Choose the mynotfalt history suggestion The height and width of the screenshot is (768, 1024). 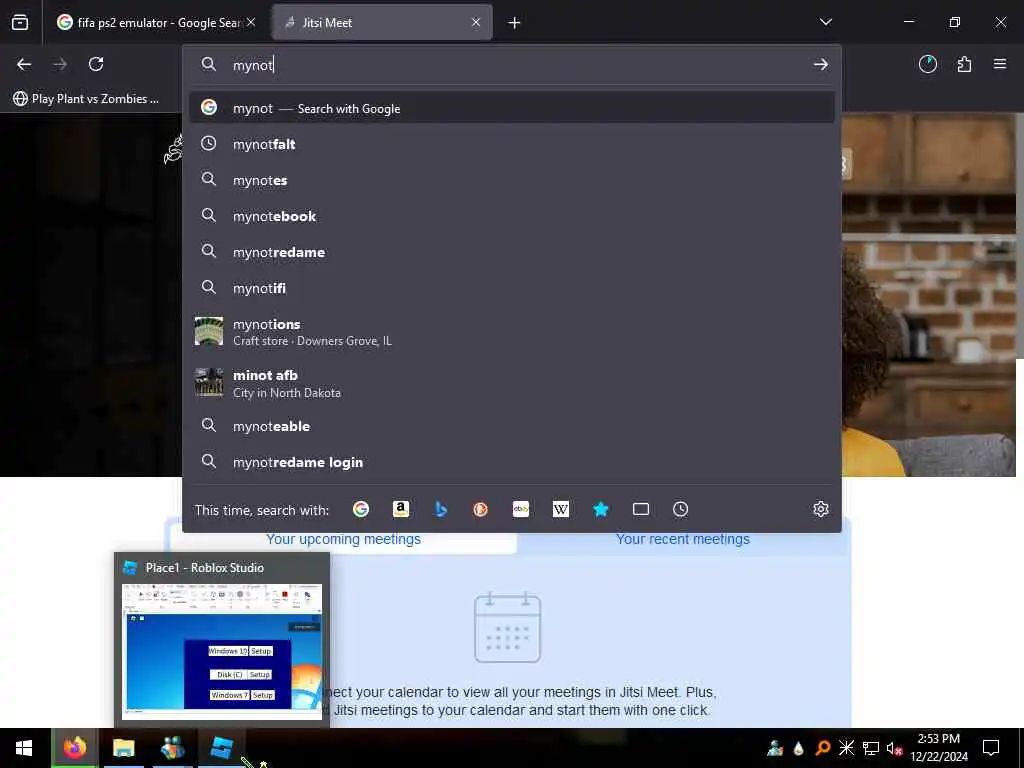pyautogui.click(x=512, y=144)
